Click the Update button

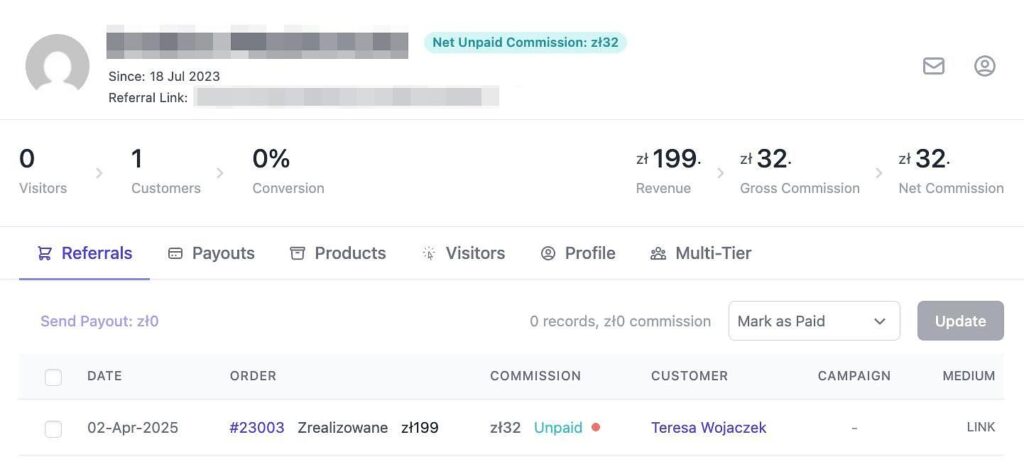pos(960,321)
